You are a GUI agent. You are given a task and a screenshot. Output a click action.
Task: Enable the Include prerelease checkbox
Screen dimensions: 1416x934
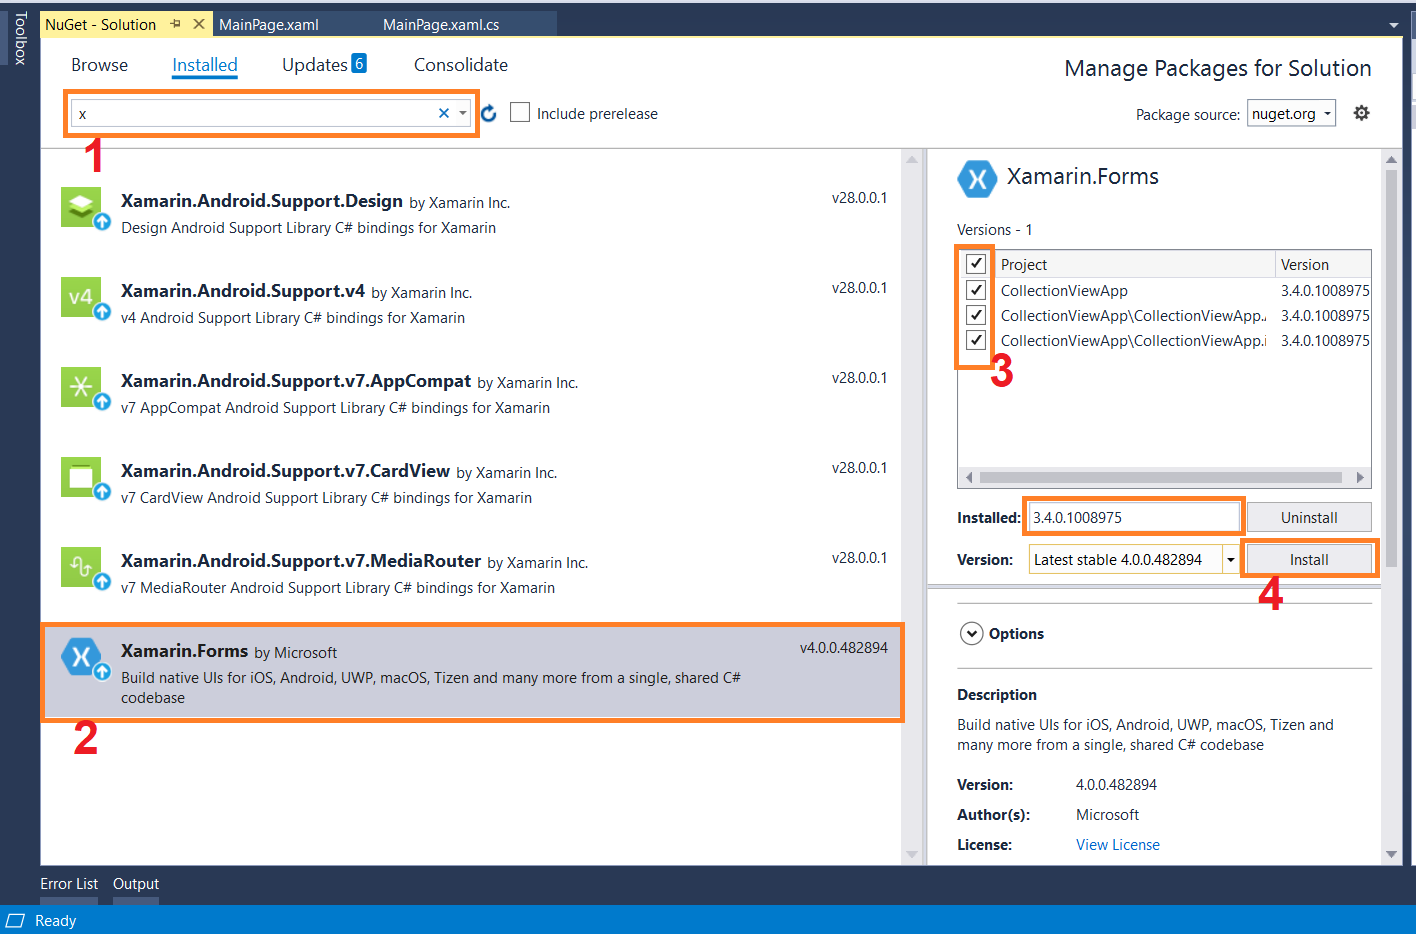pyautogui.click(x=519, y=112)
